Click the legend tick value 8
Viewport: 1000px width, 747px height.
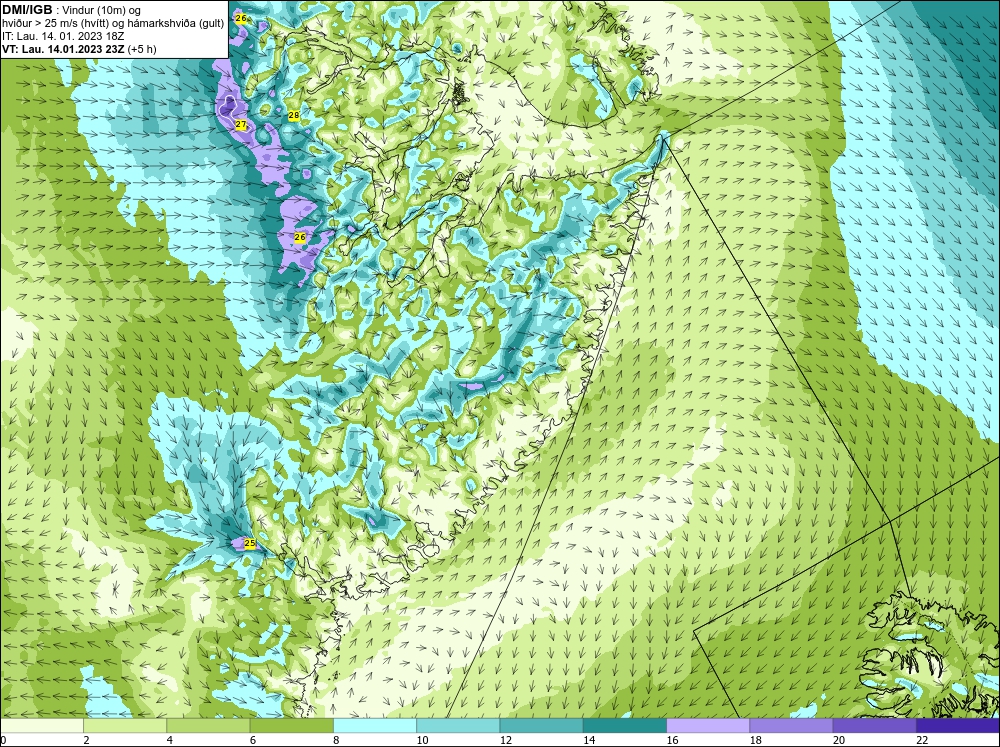tap(336, 740)
